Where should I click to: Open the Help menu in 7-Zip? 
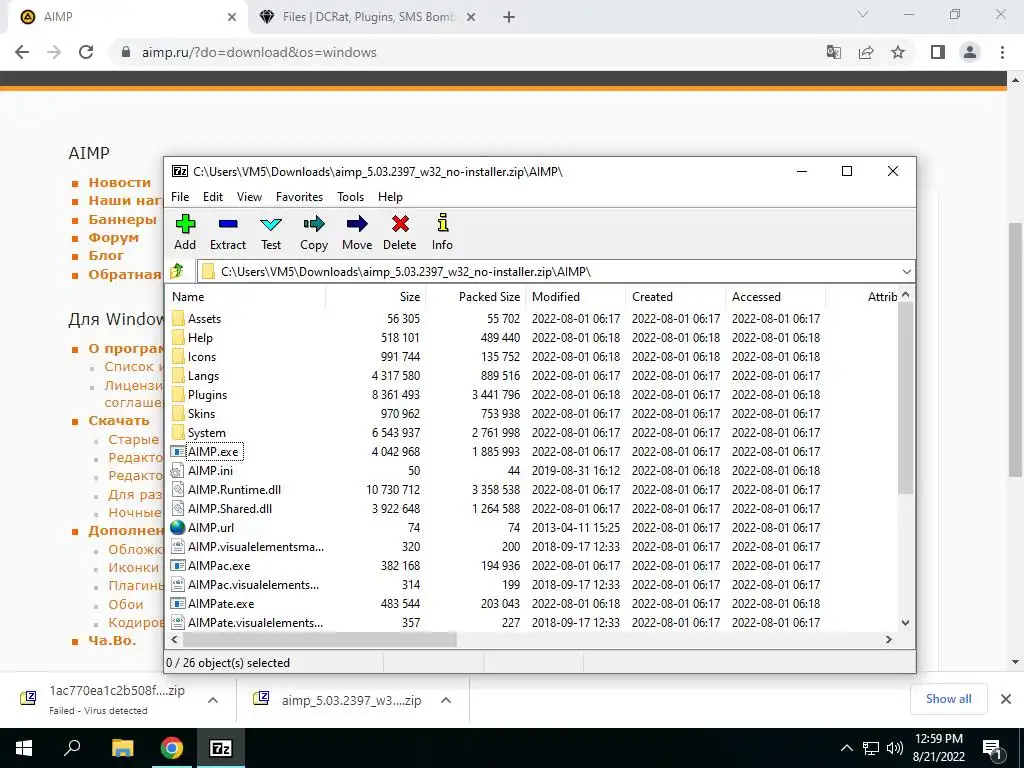tap(390, 197)
